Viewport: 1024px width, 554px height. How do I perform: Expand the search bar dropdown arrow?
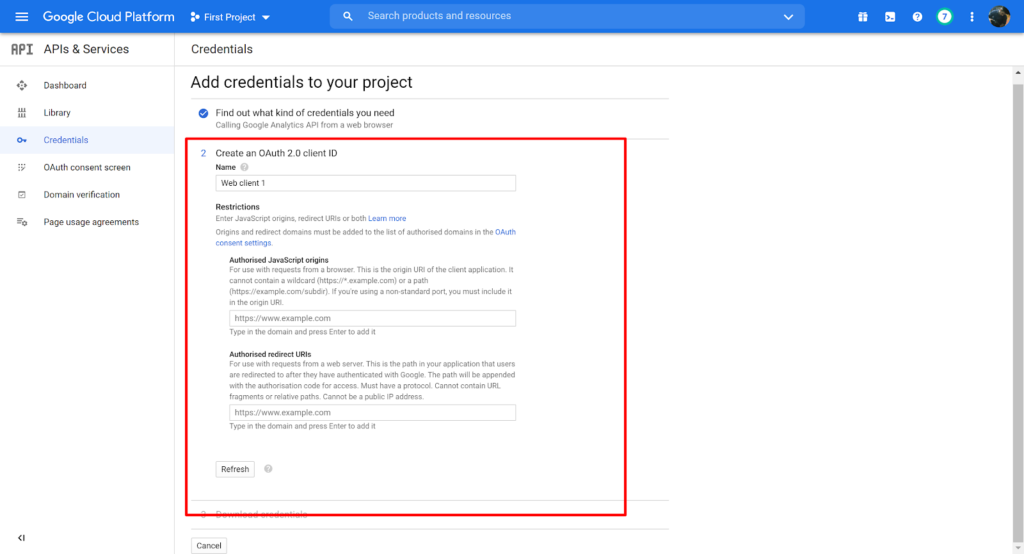[x=788, y=17]
